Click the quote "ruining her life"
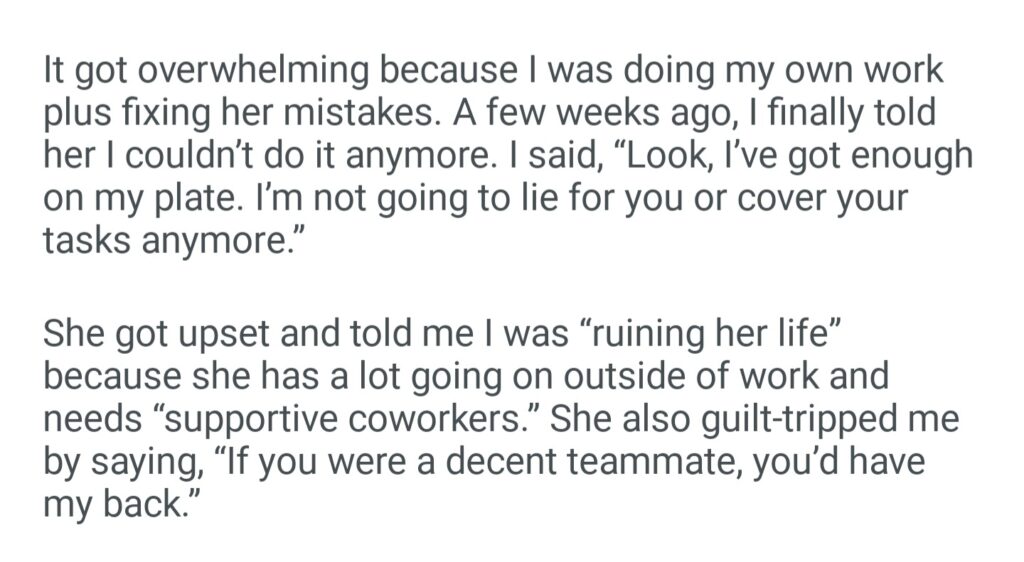 [713, 336]
